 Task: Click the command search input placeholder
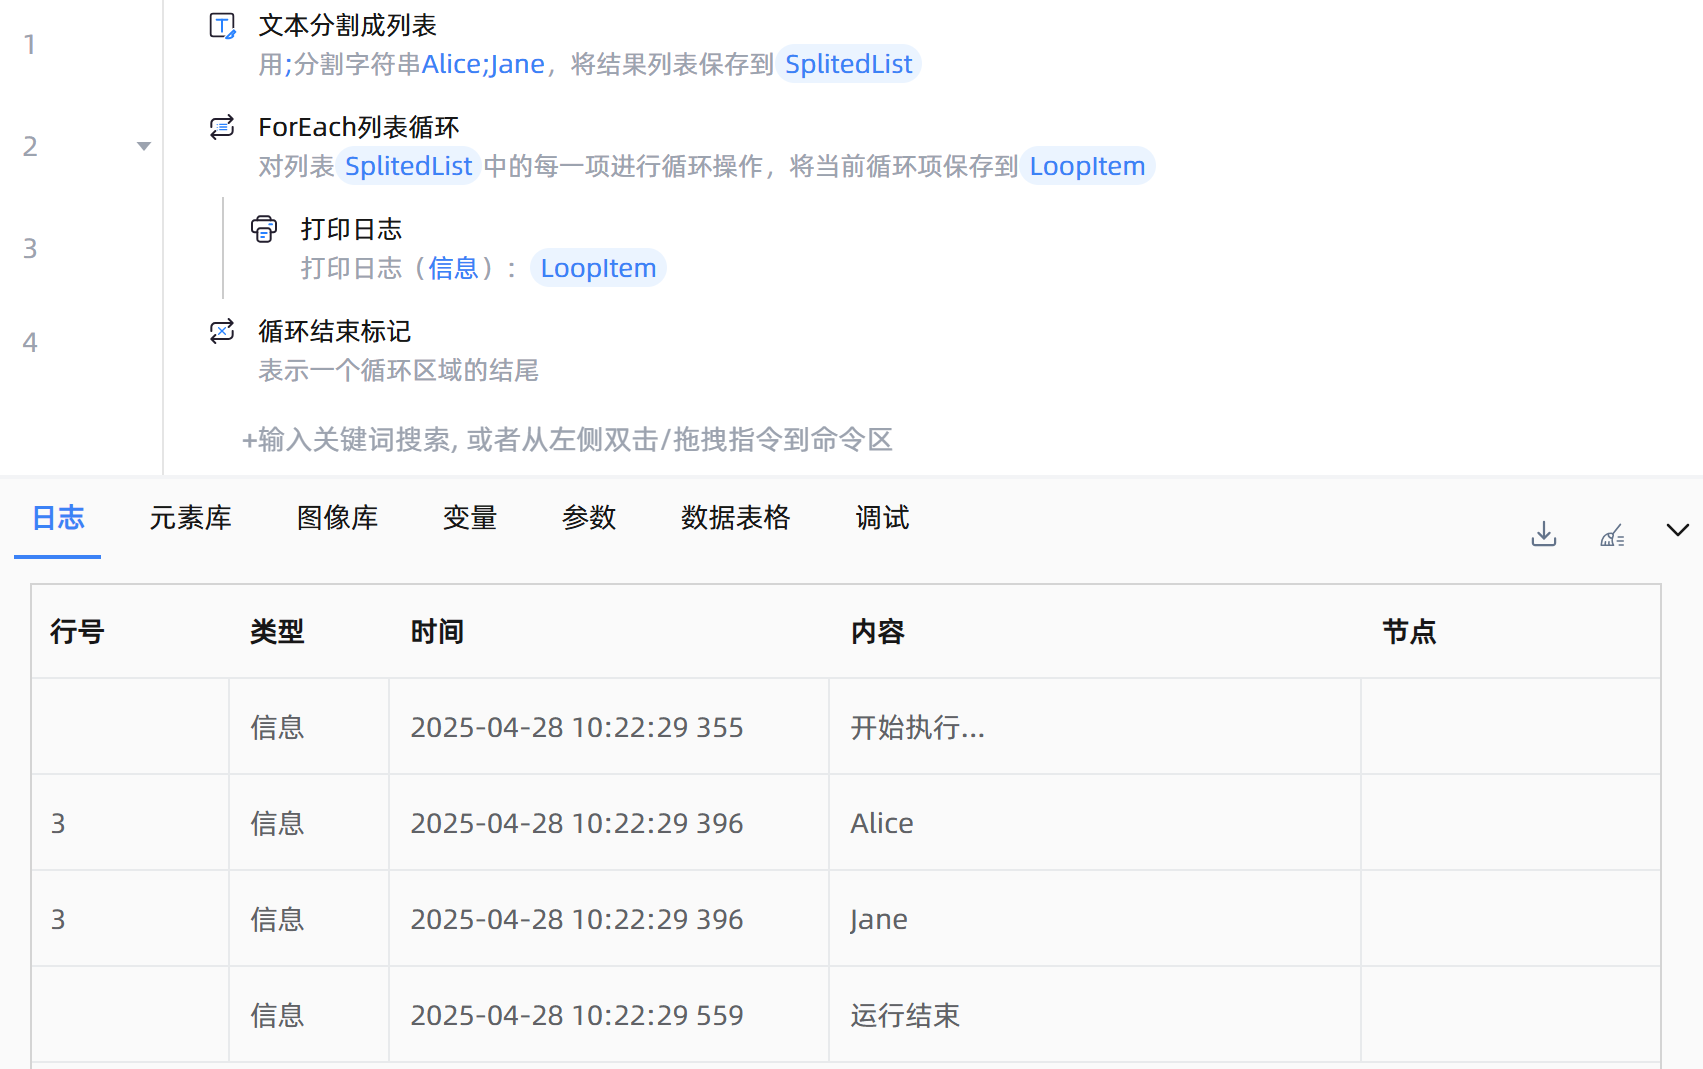click(567, 440)
